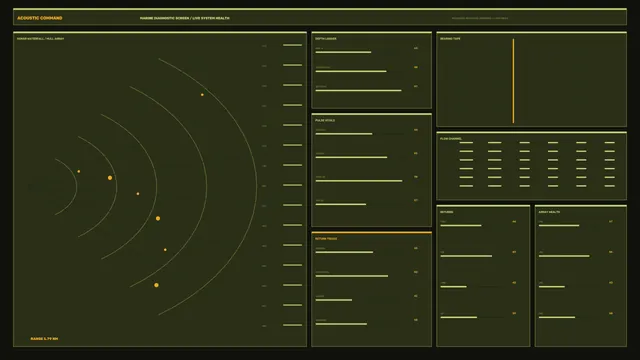Click the shortest bar in Array Health

pyautogui.click(x=552, y=287)
